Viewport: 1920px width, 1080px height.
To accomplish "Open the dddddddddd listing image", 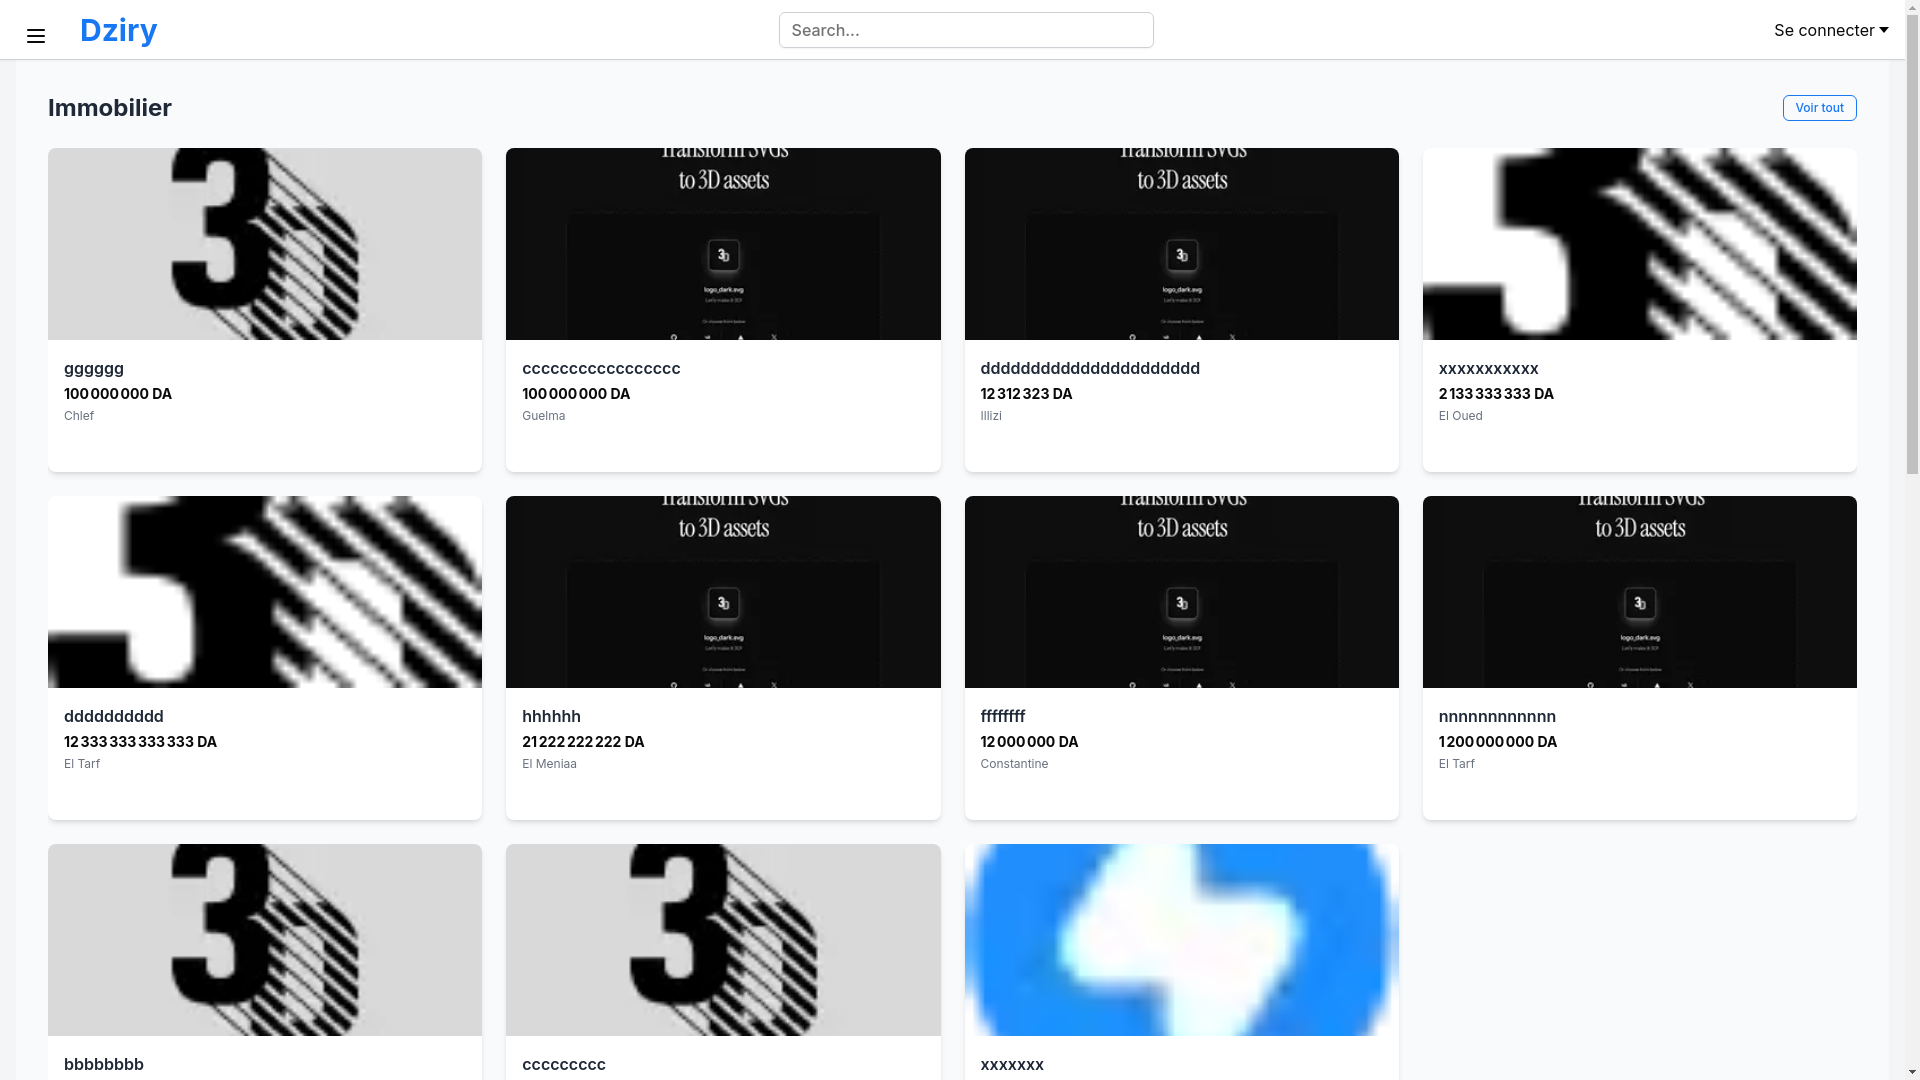I will [x=265, y=592].
